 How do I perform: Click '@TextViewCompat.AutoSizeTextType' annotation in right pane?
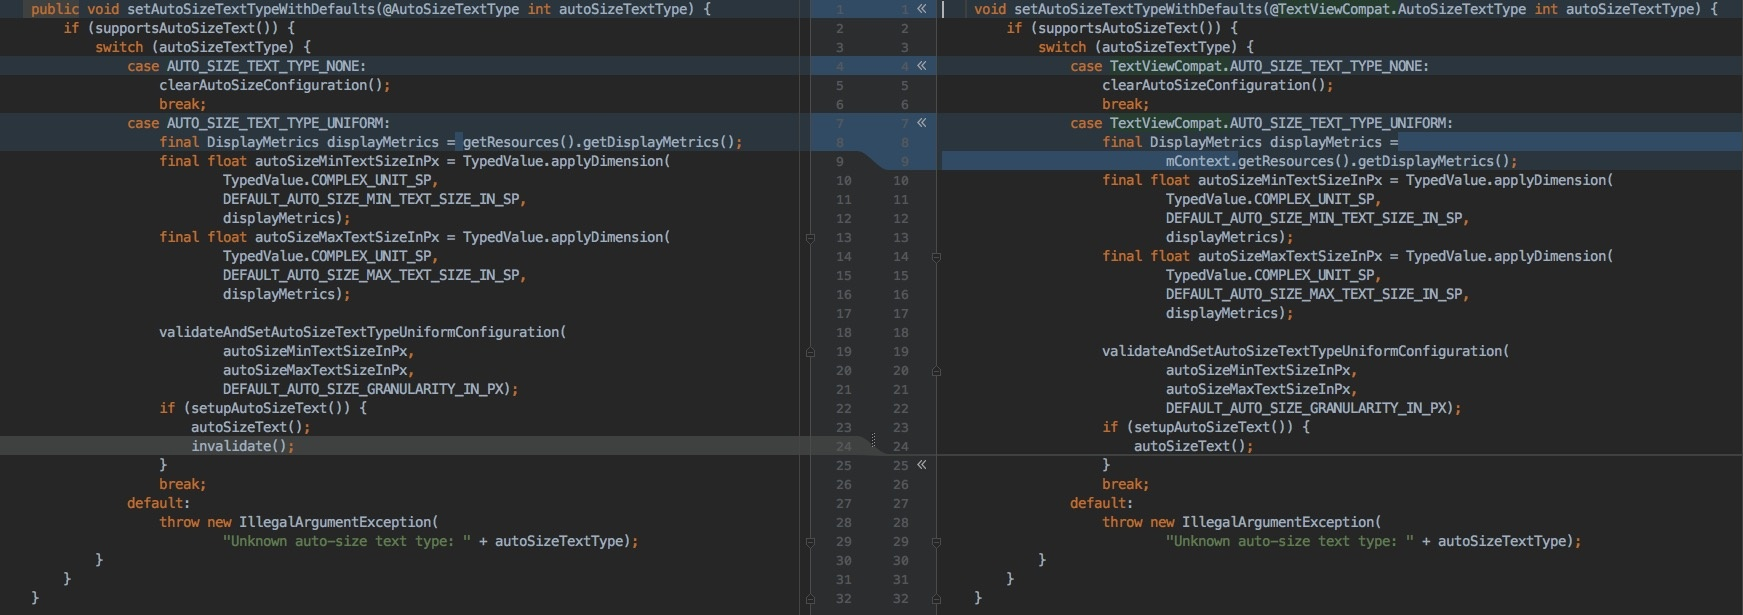[x=1399, y=9]
